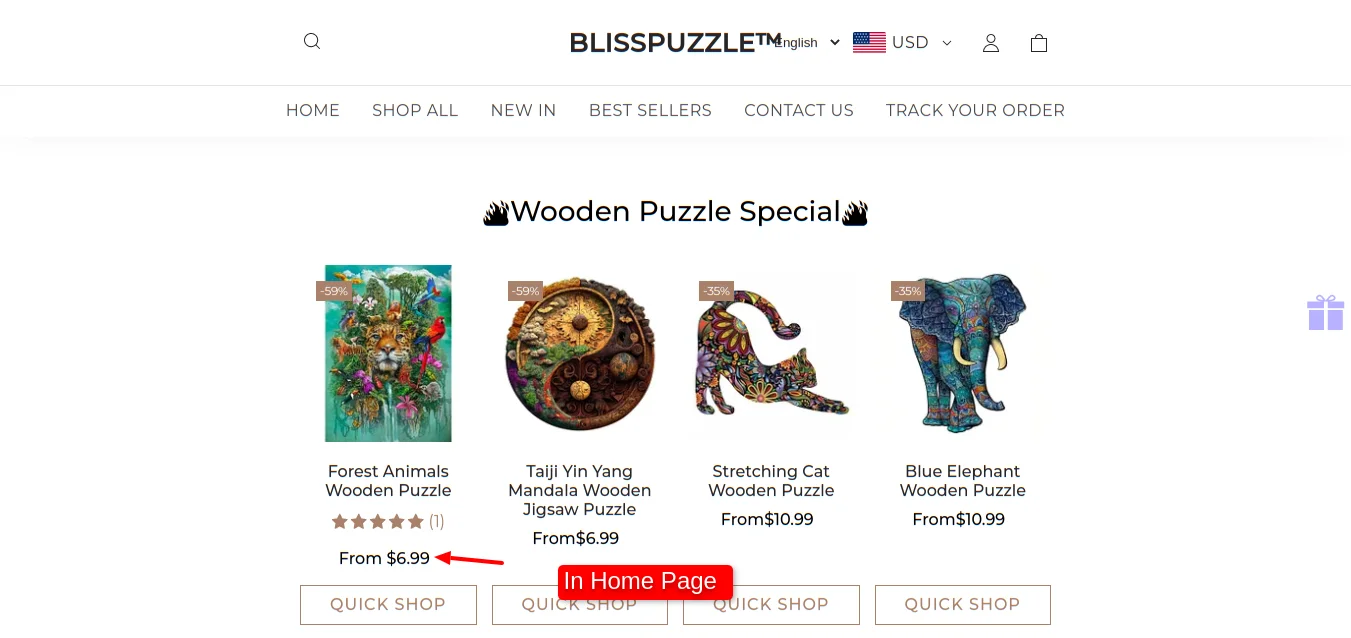Click the five-star rating for Forest Animals
The width and height of the screenshot is (1351, 638).
click(378, 521)
